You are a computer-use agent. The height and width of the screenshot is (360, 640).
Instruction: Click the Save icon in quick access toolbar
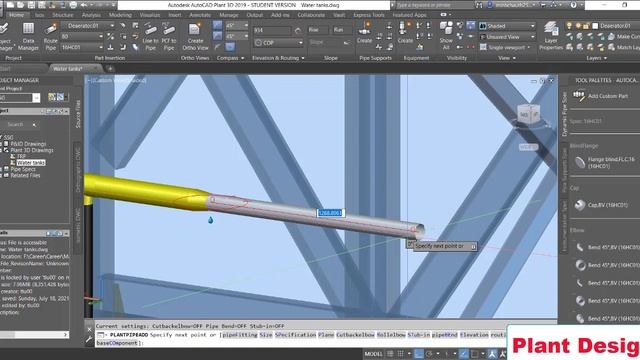31,5
